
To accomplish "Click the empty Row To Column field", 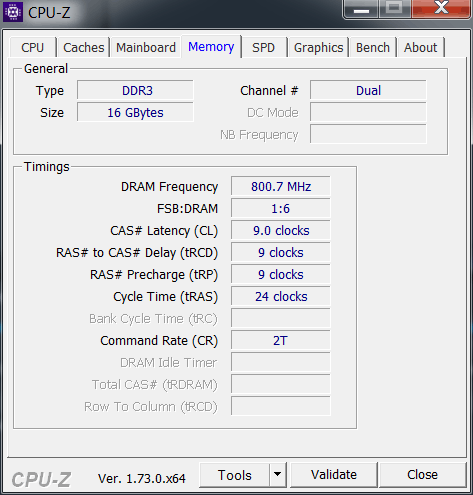I will pyautogui.click(x=281, y=406).
